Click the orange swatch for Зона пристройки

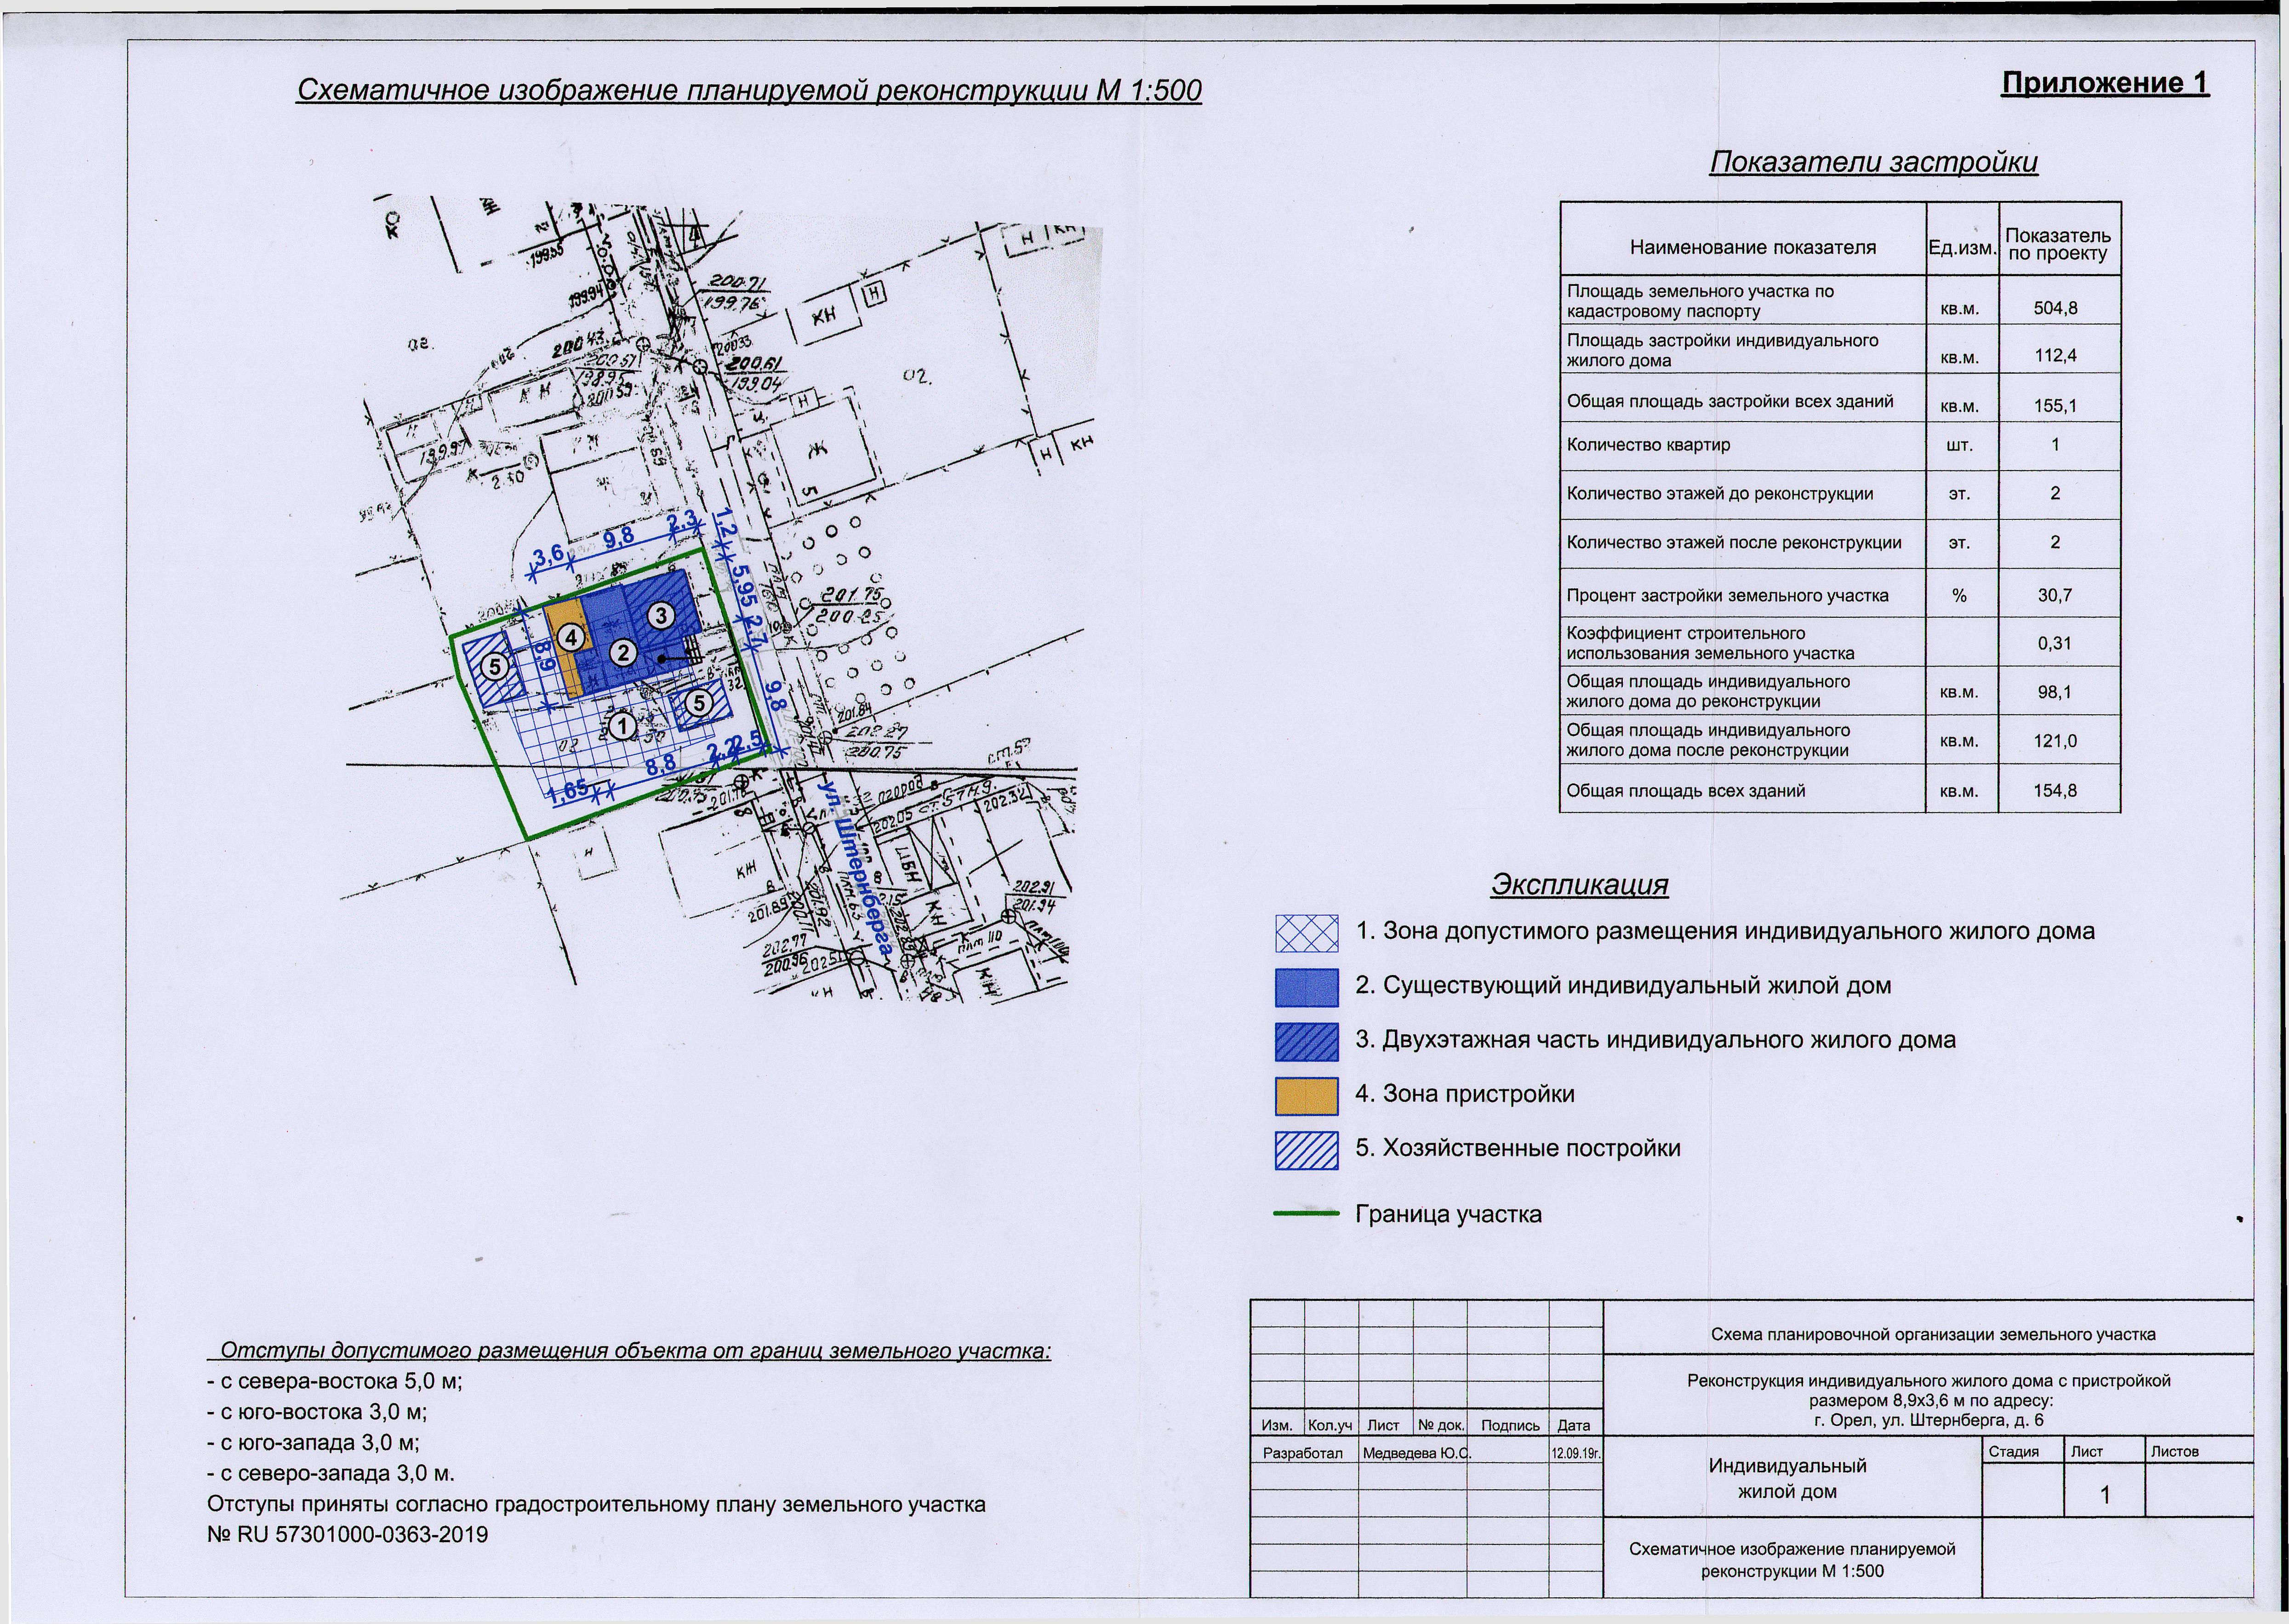(x=1306, y=1095)
